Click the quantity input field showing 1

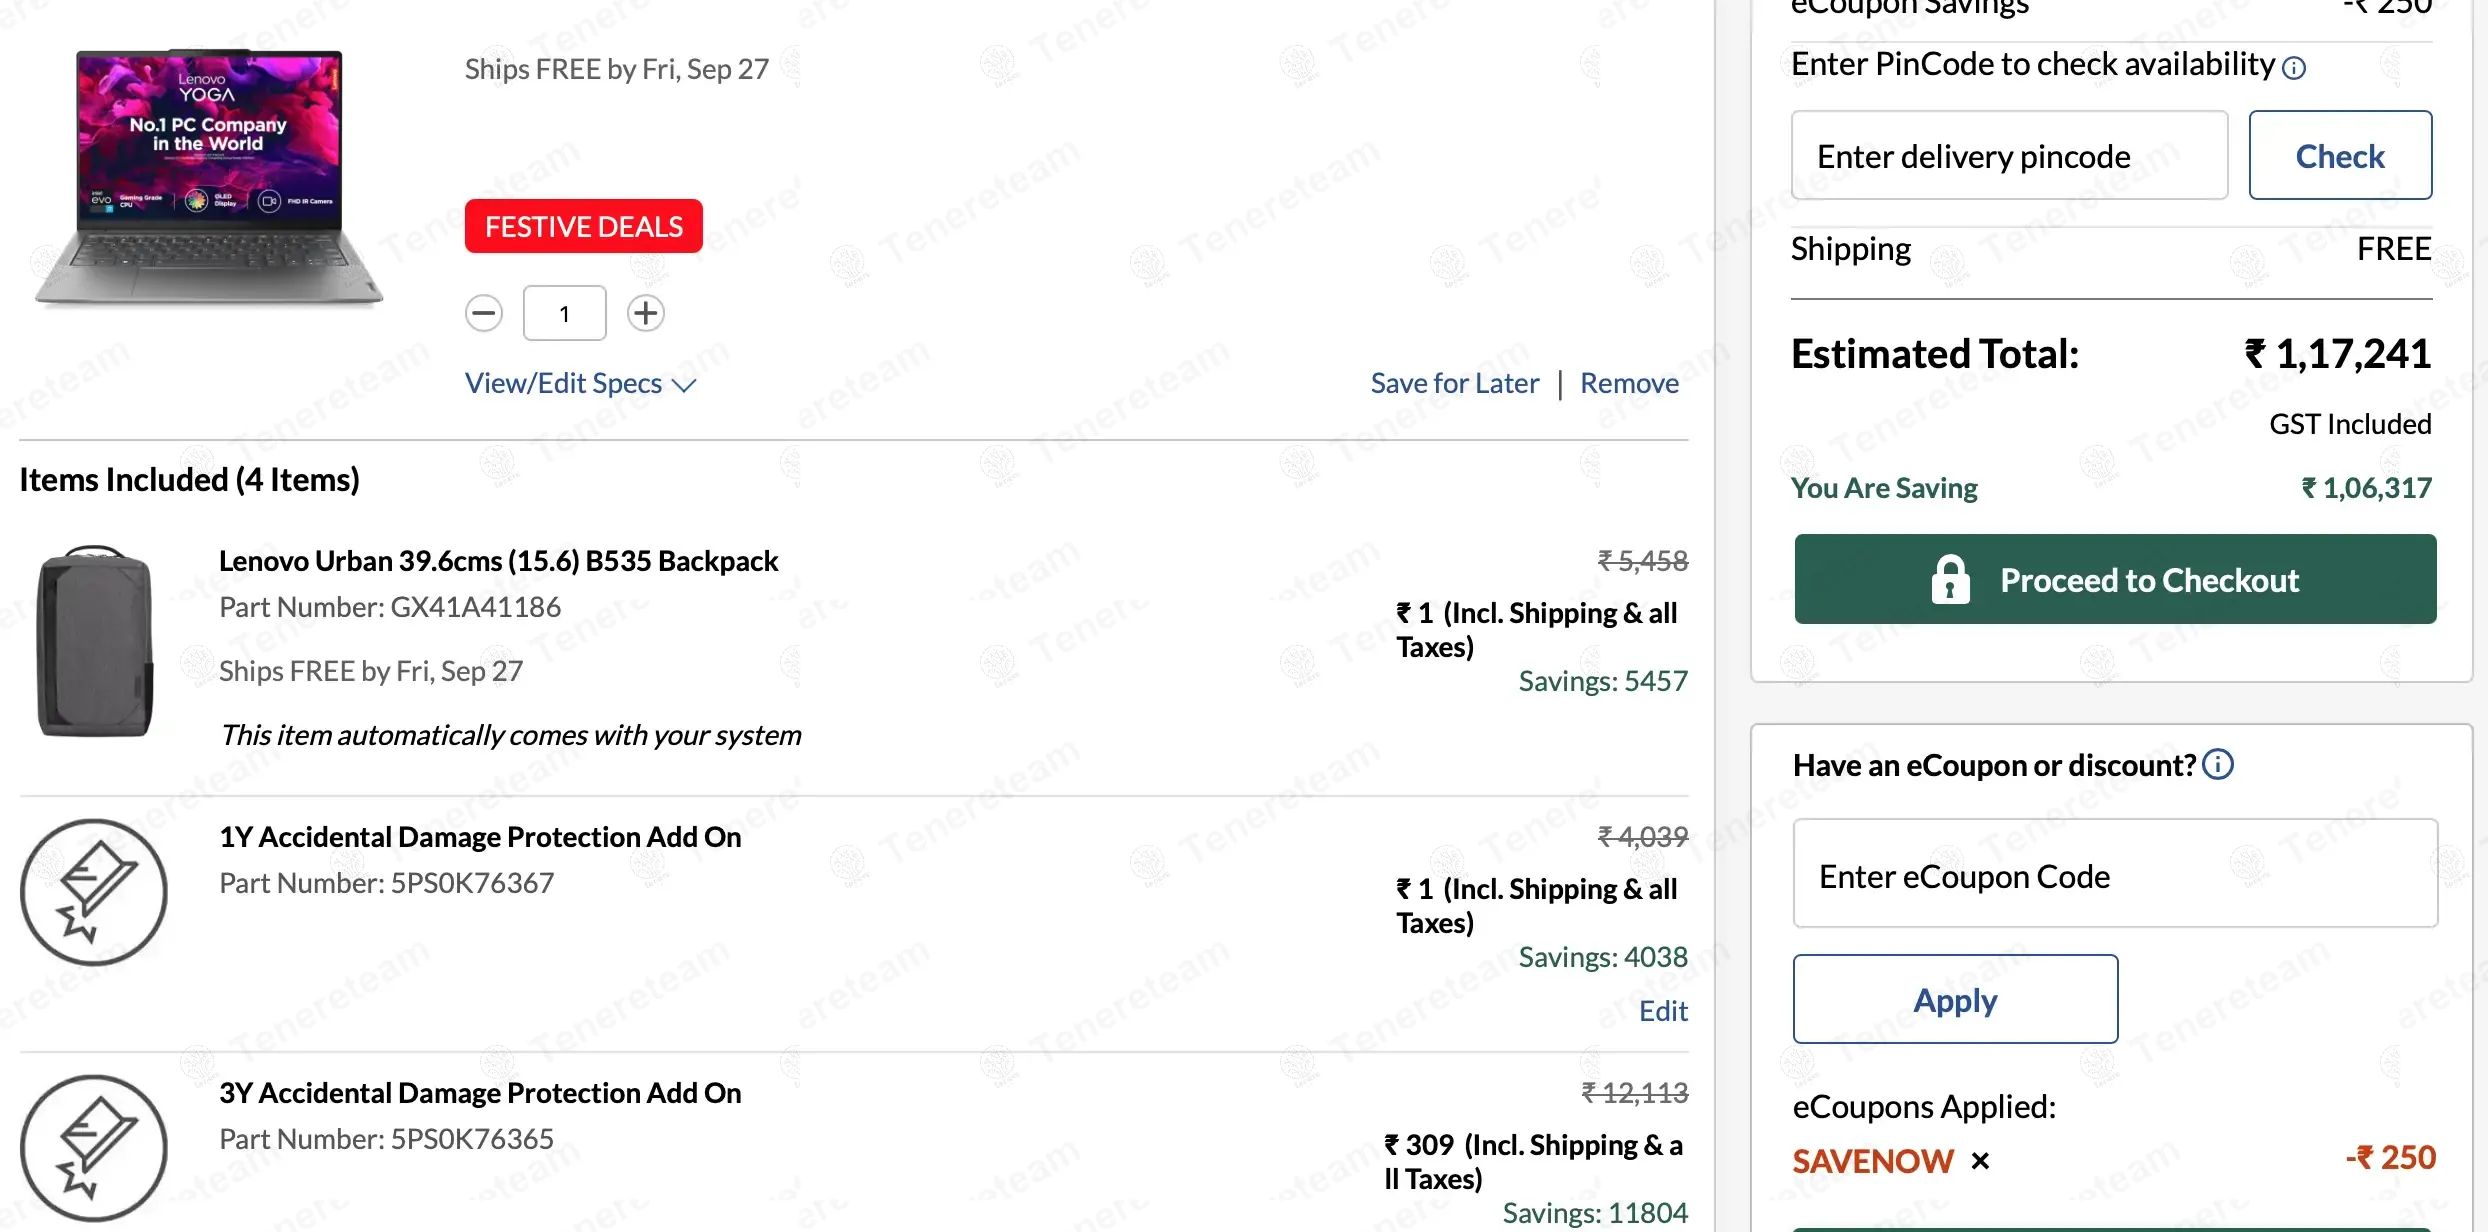(565, 314)
